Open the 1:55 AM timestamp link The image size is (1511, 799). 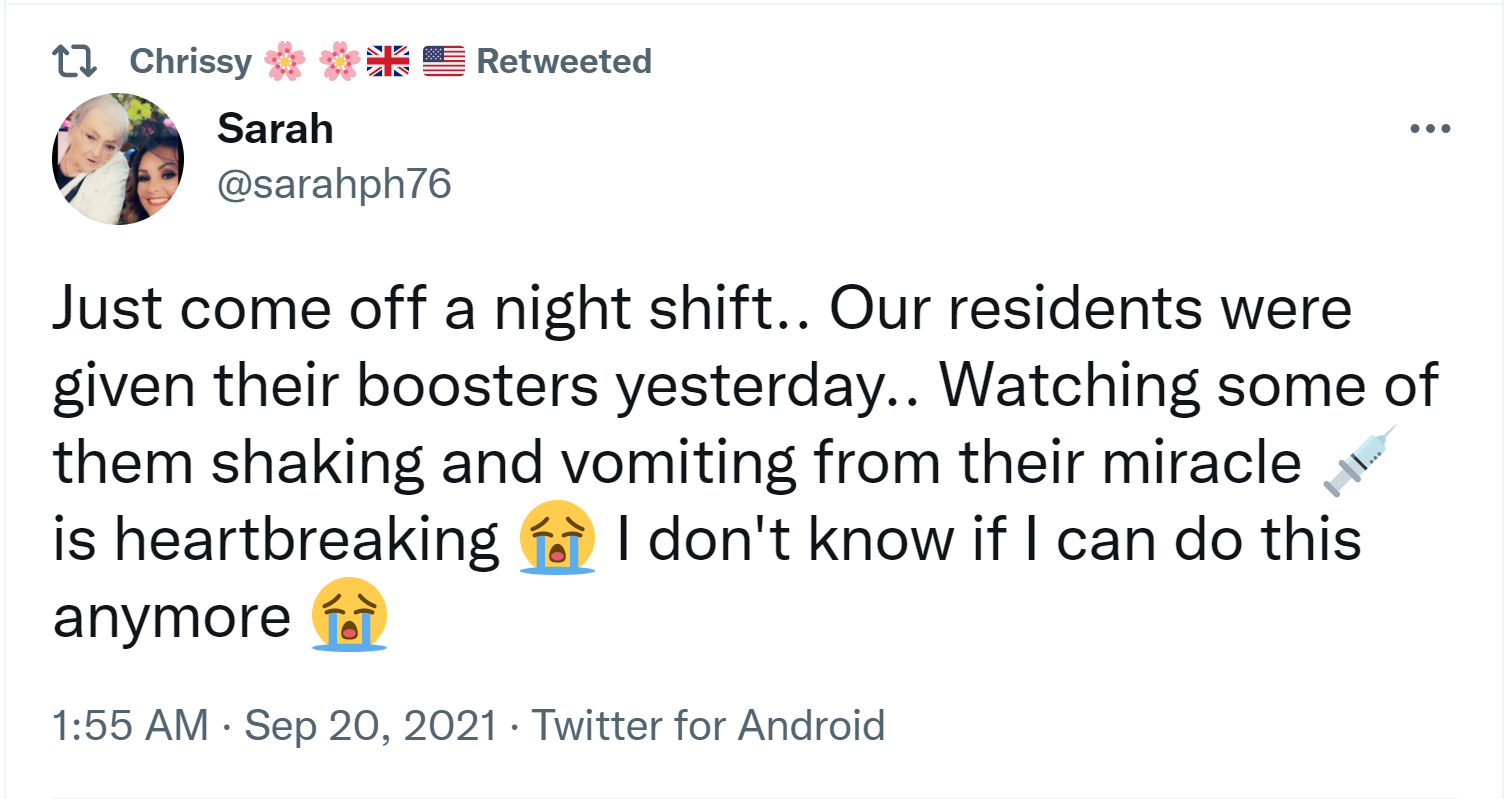(x=130, y=725)
